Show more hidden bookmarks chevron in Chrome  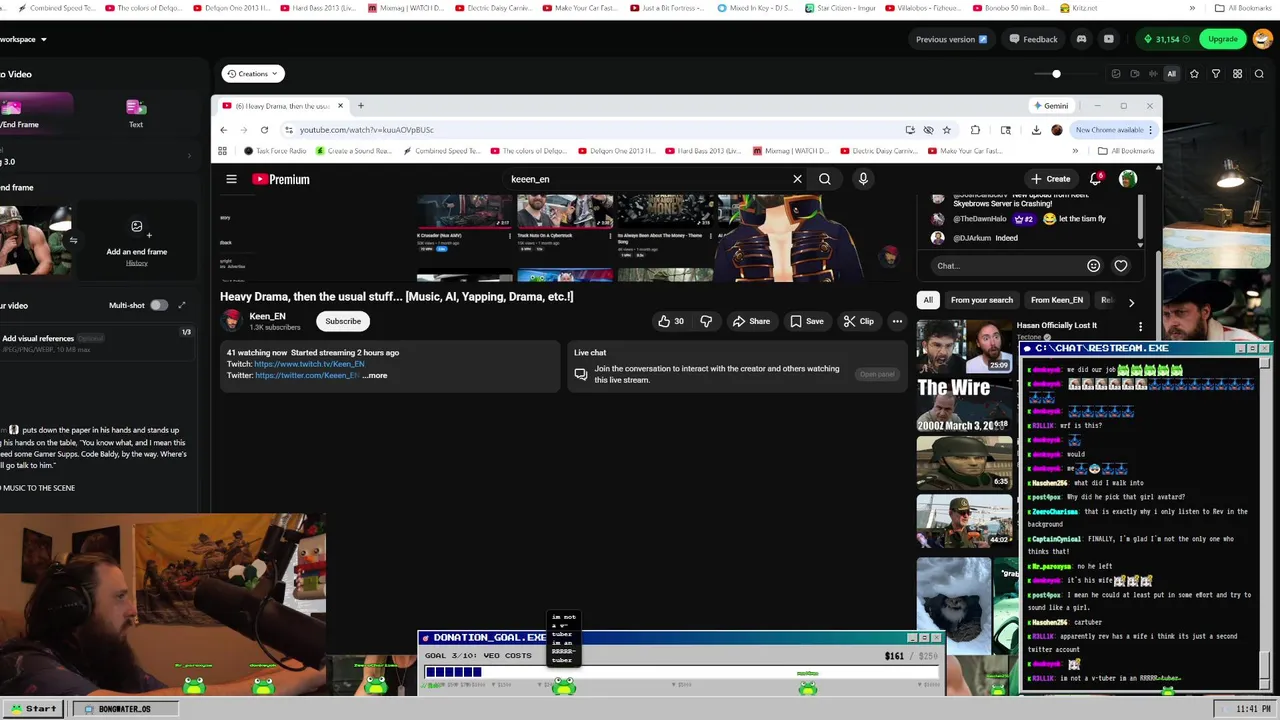[1075, 151]
